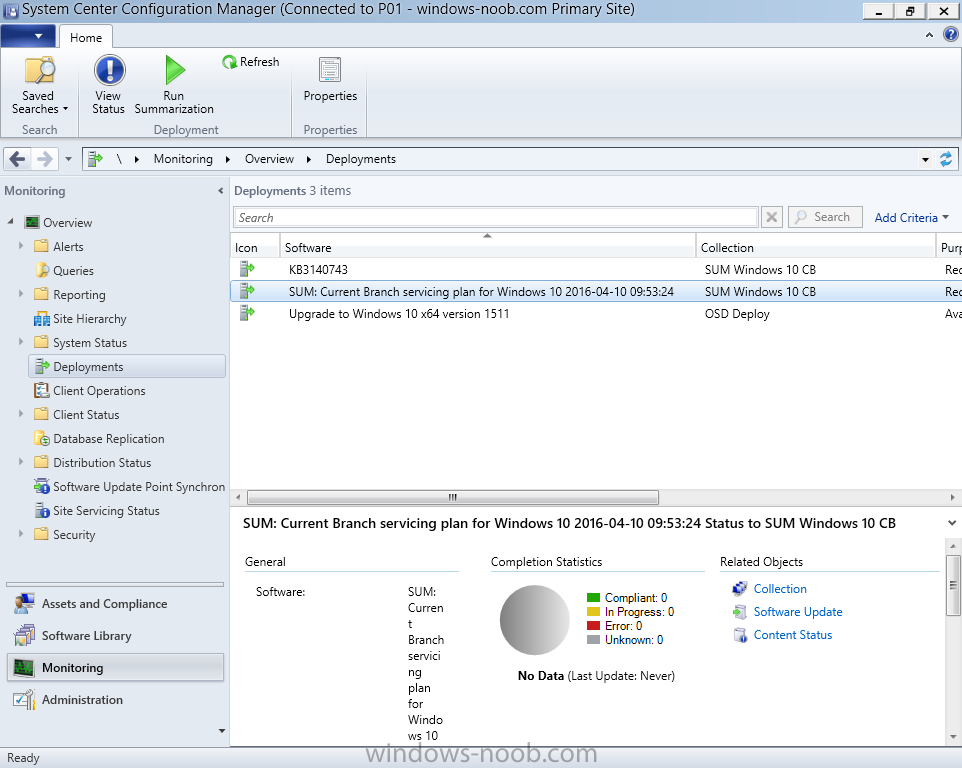Go forward with the navigation arrow
Screen dimensions: 962x768
[x=44, y=159]
